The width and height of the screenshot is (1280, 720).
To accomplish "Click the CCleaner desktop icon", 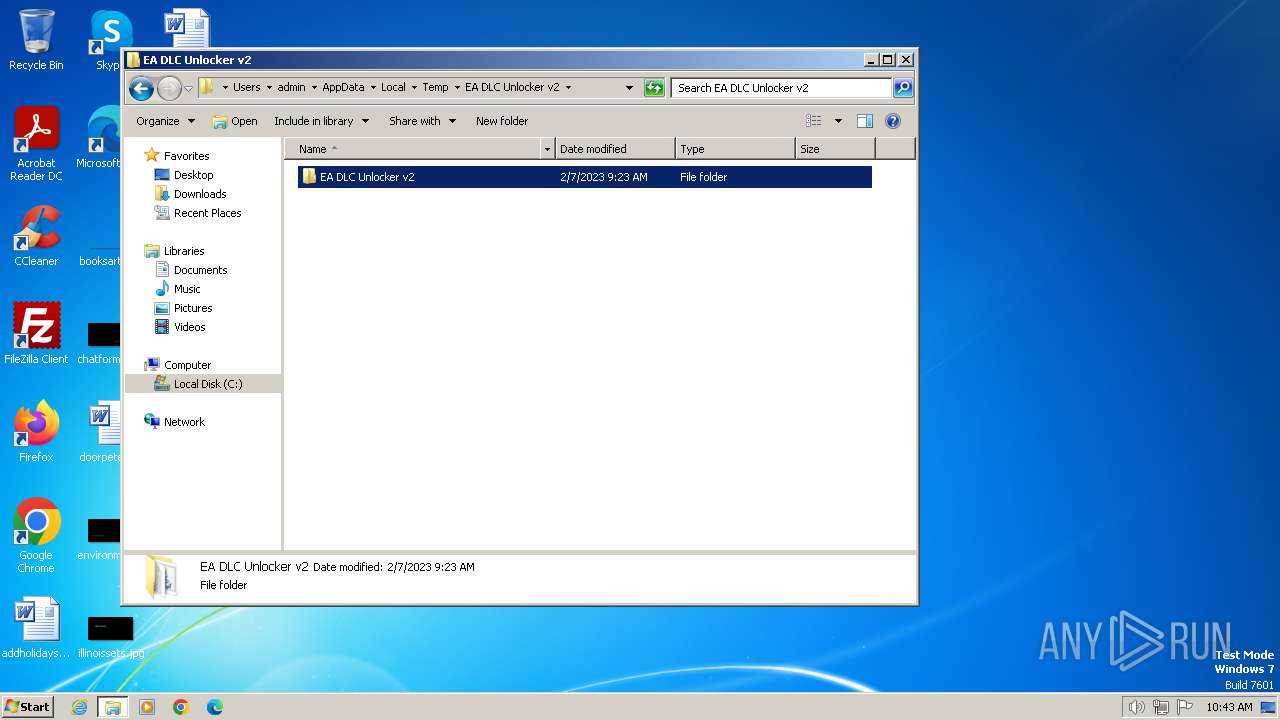I will coord(36,236).
